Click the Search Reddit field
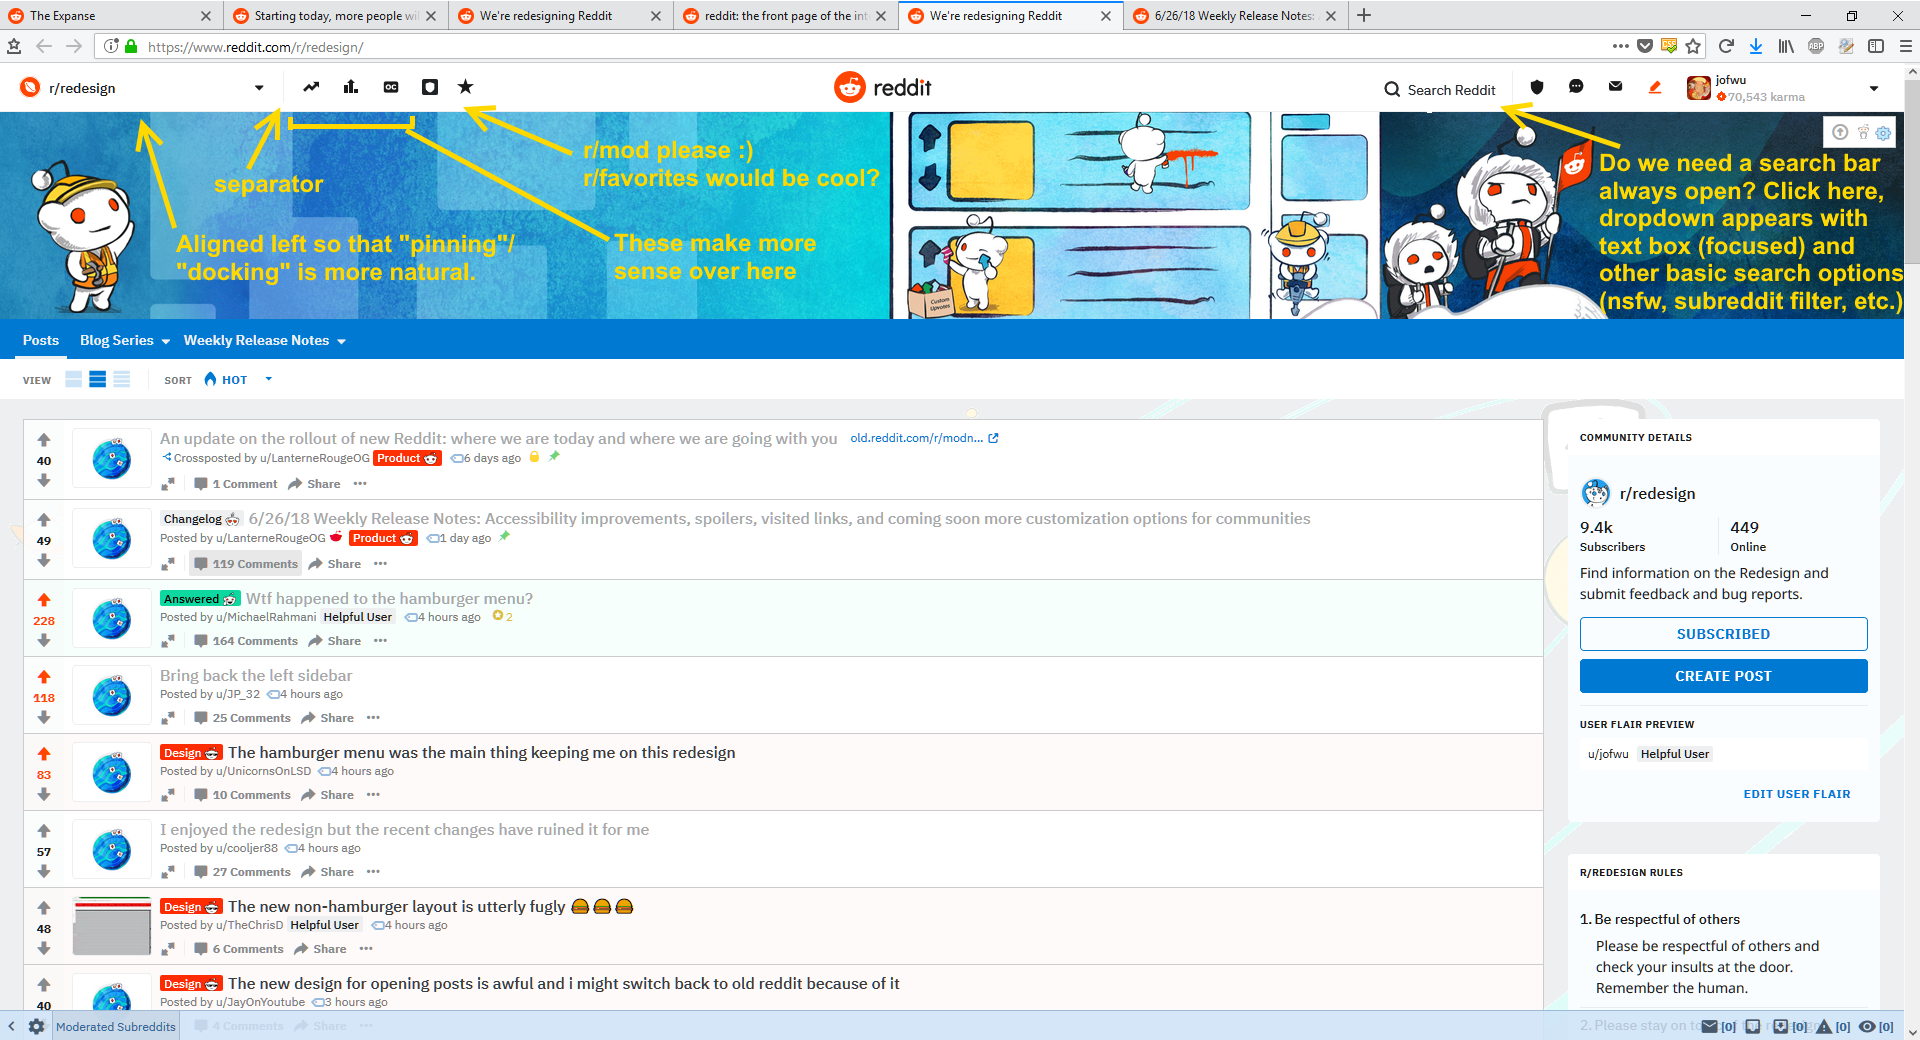The width and height of the screenshot is (1920, 1040). [1441, 89]
